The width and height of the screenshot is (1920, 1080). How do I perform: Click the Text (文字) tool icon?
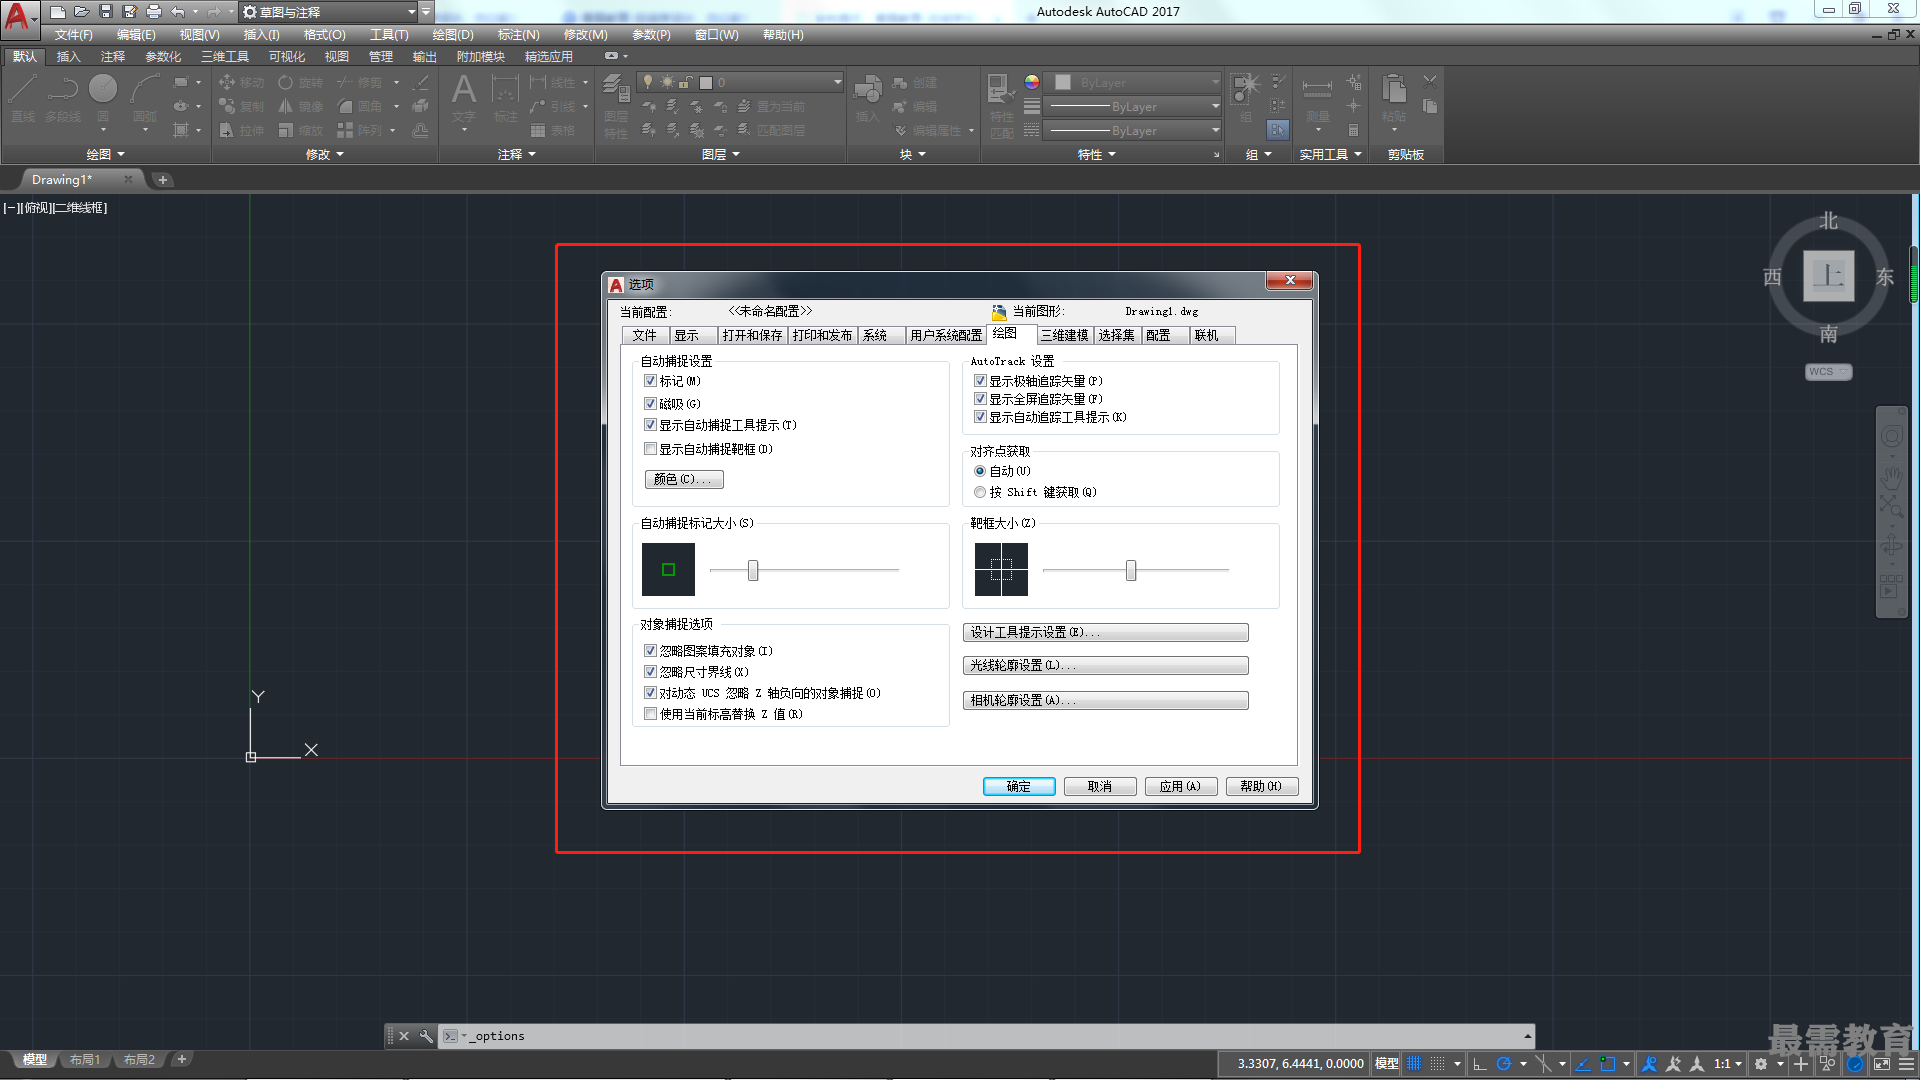pos(463,98)
